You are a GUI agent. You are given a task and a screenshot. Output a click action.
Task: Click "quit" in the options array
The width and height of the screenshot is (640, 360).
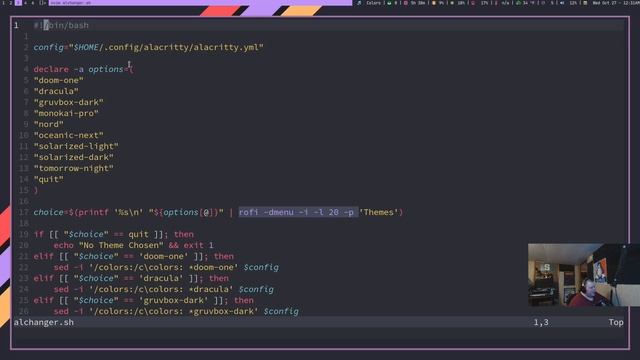pos(49,179)
